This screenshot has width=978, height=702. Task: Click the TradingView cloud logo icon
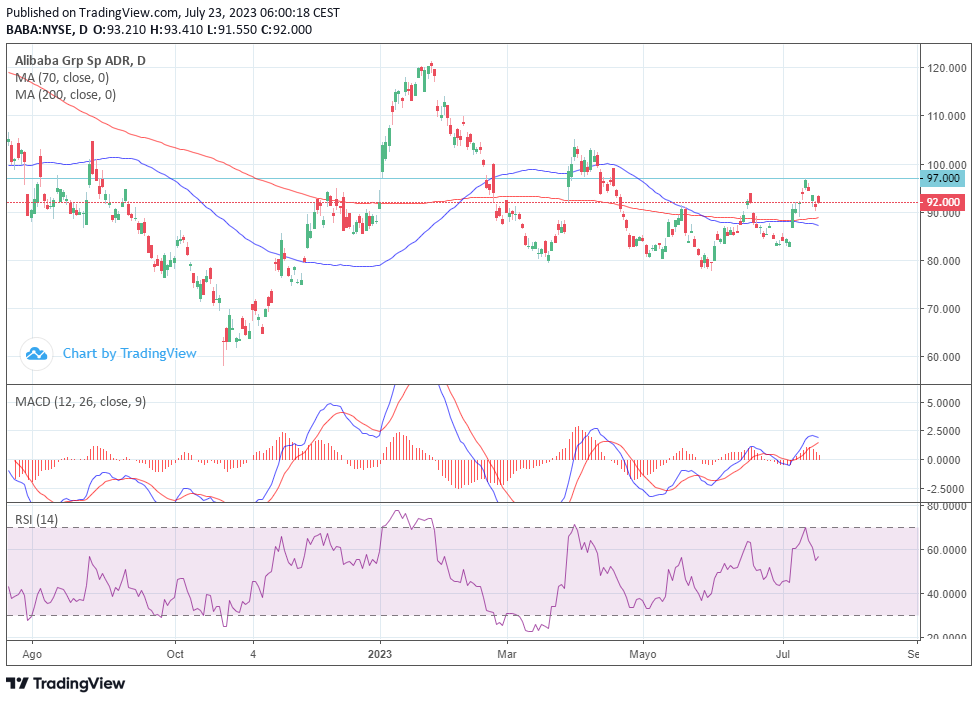point(36,354)
